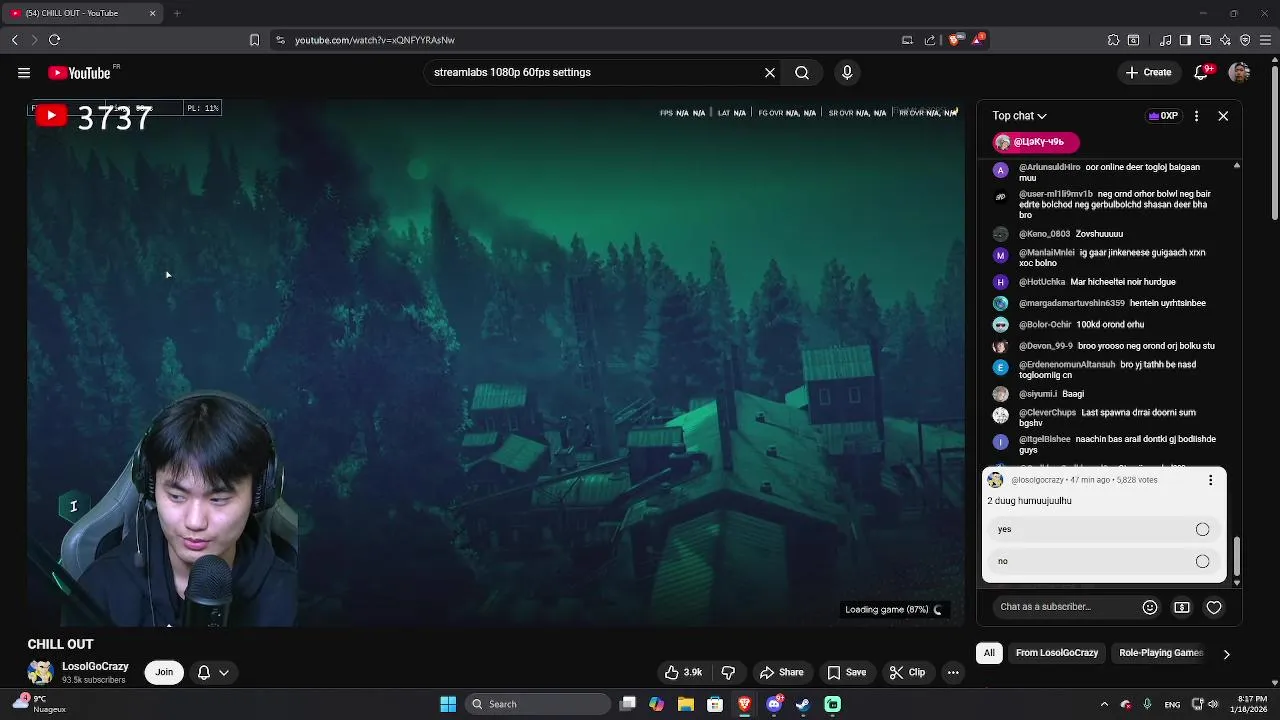Show hidden system tray icons
The width and height of the screenshot is (1280, 720).
pyautogui.click(x=1104, y=704)
